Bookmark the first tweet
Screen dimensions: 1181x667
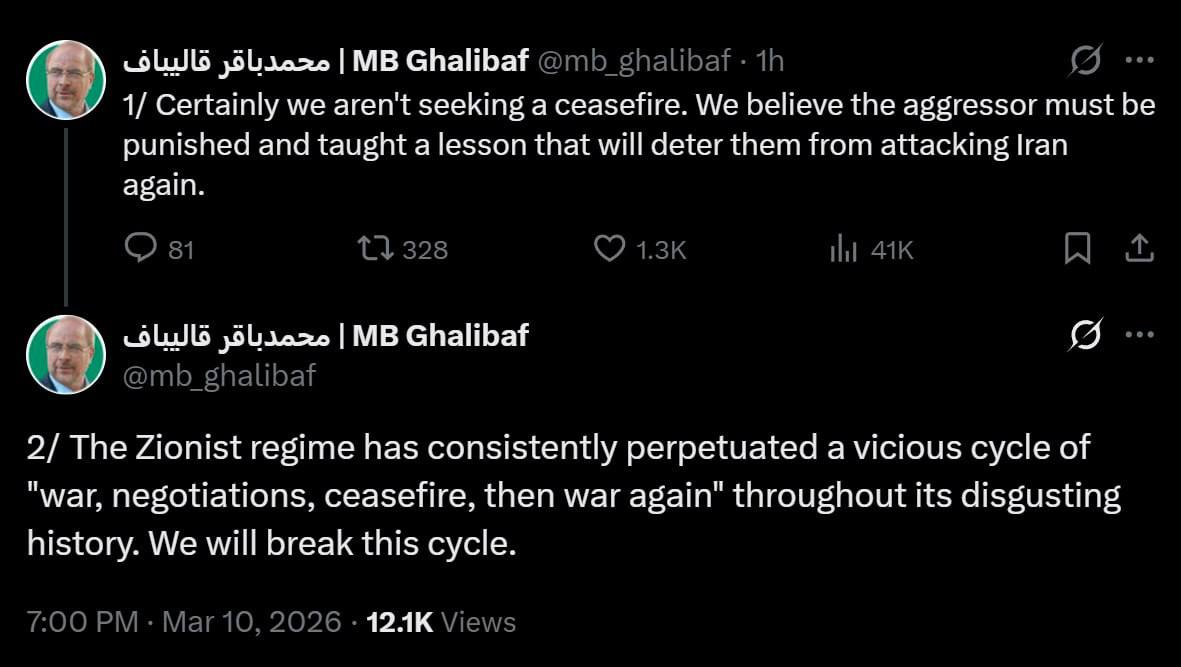point(1077,248)
